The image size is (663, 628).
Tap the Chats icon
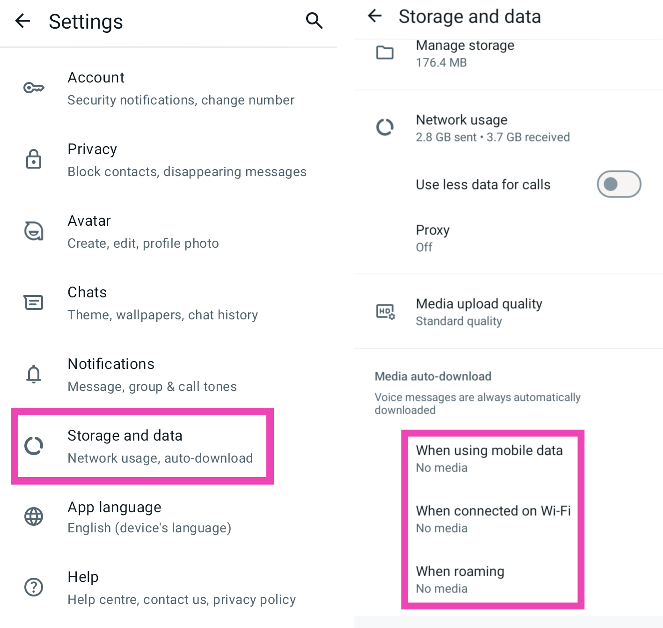(x=33, y=302)
